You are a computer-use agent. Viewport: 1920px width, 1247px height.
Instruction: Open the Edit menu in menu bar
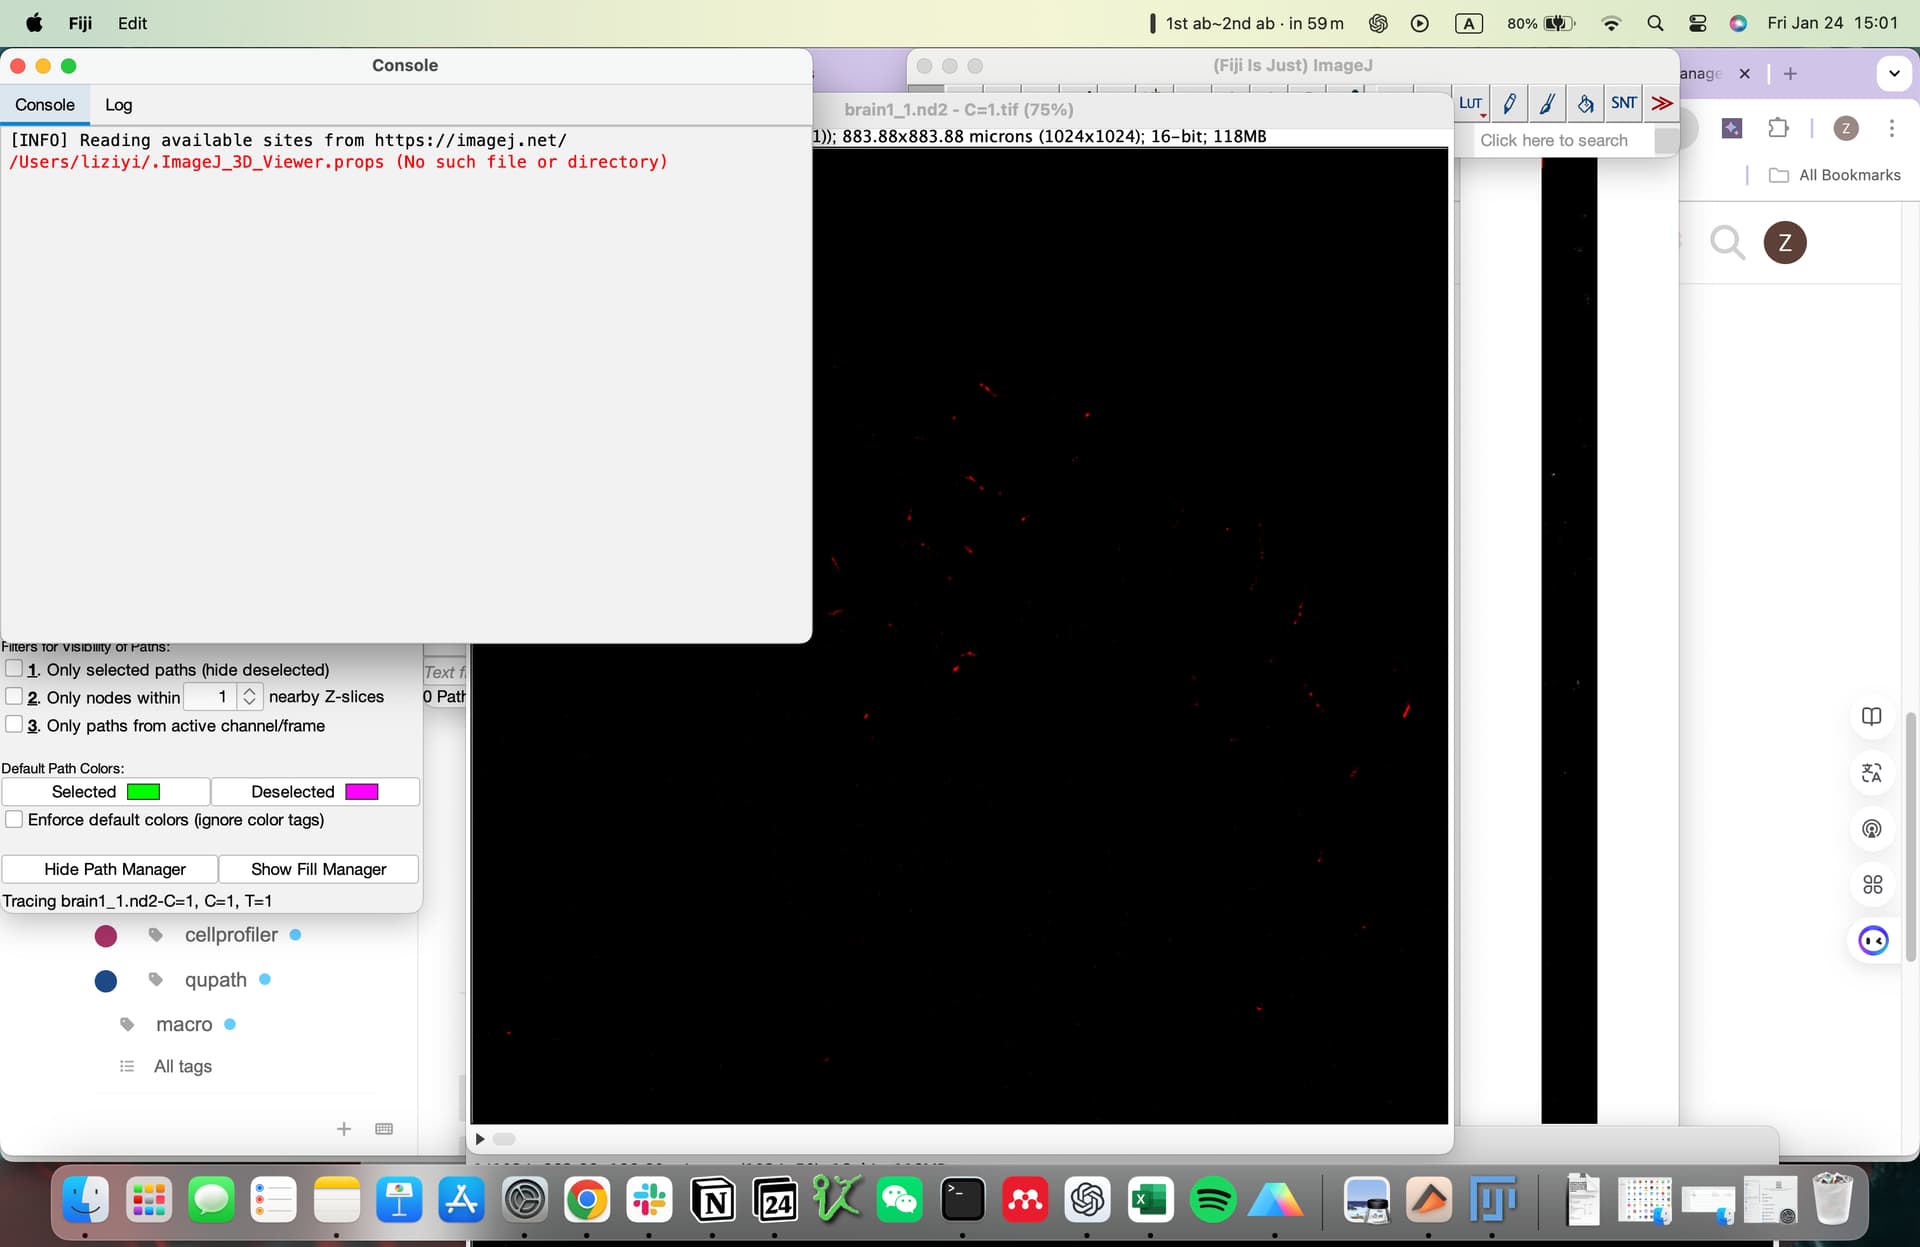[x=132, y=23]
